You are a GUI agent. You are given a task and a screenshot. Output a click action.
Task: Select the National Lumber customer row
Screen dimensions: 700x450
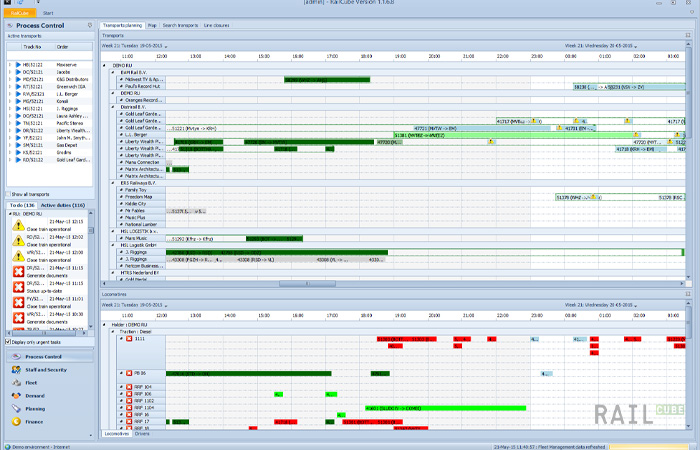click(142, 225)
